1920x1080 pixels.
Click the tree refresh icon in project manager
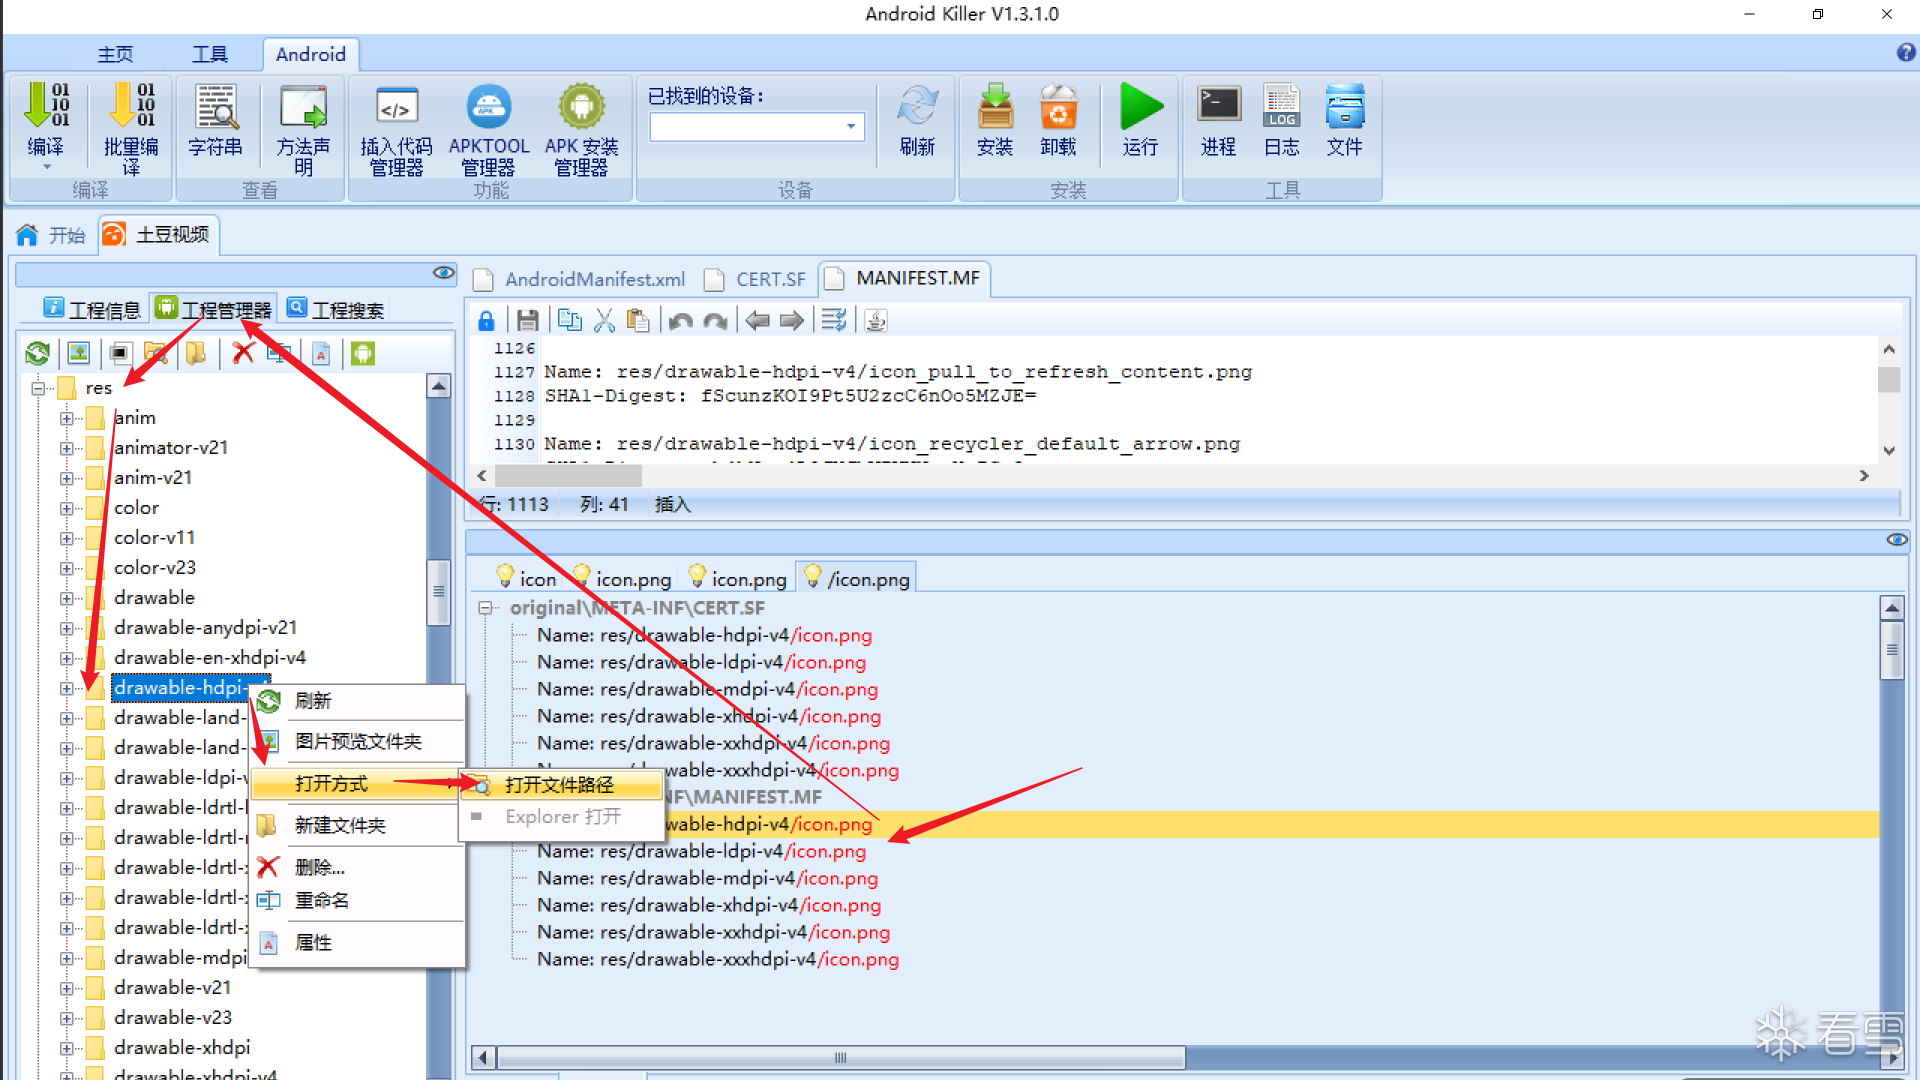pyautogui.click(x=38, y=353)
